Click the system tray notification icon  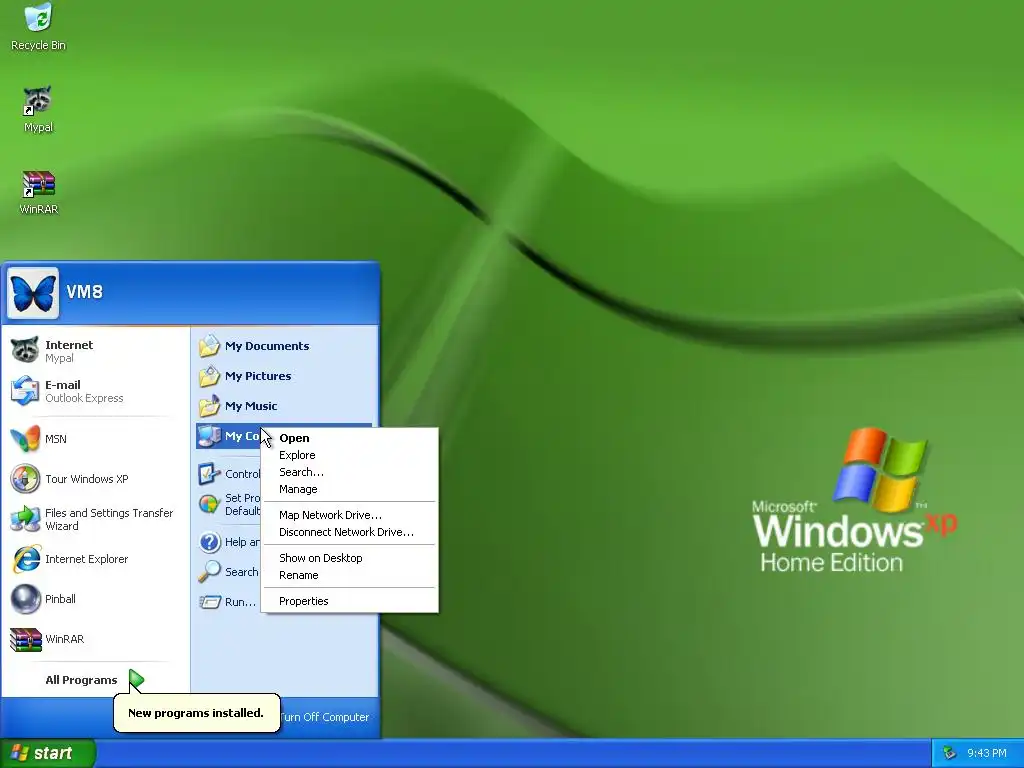tap(950, 753)
